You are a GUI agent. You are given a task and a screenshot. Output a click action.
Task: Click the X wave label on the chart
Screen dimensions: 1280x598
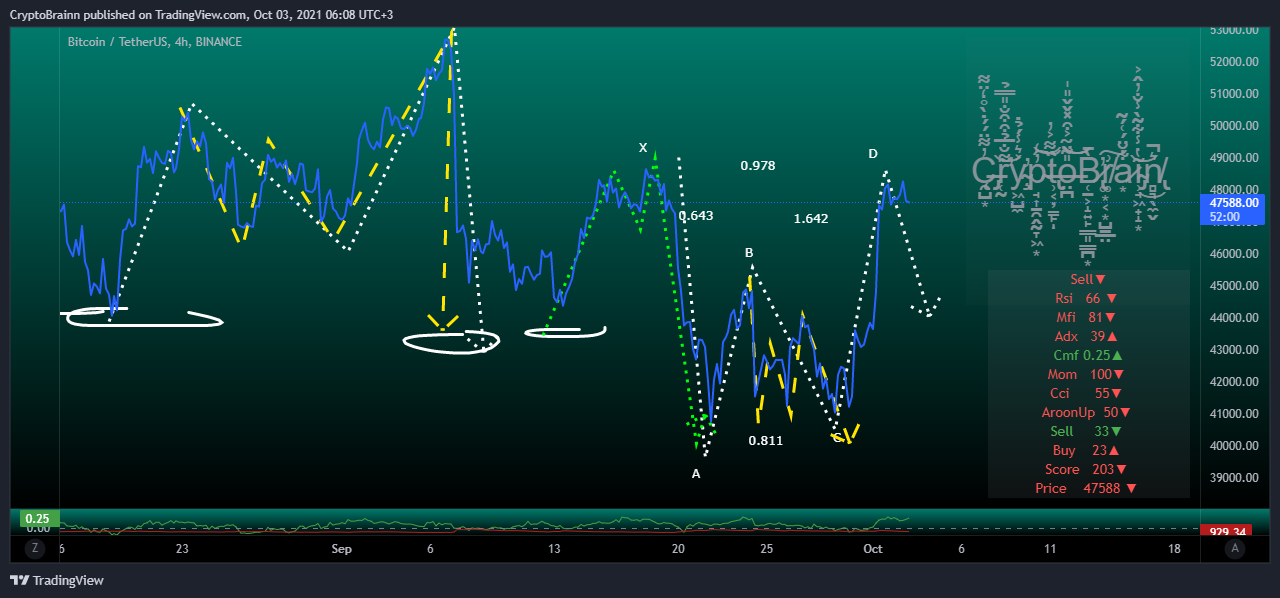(643, 147)
